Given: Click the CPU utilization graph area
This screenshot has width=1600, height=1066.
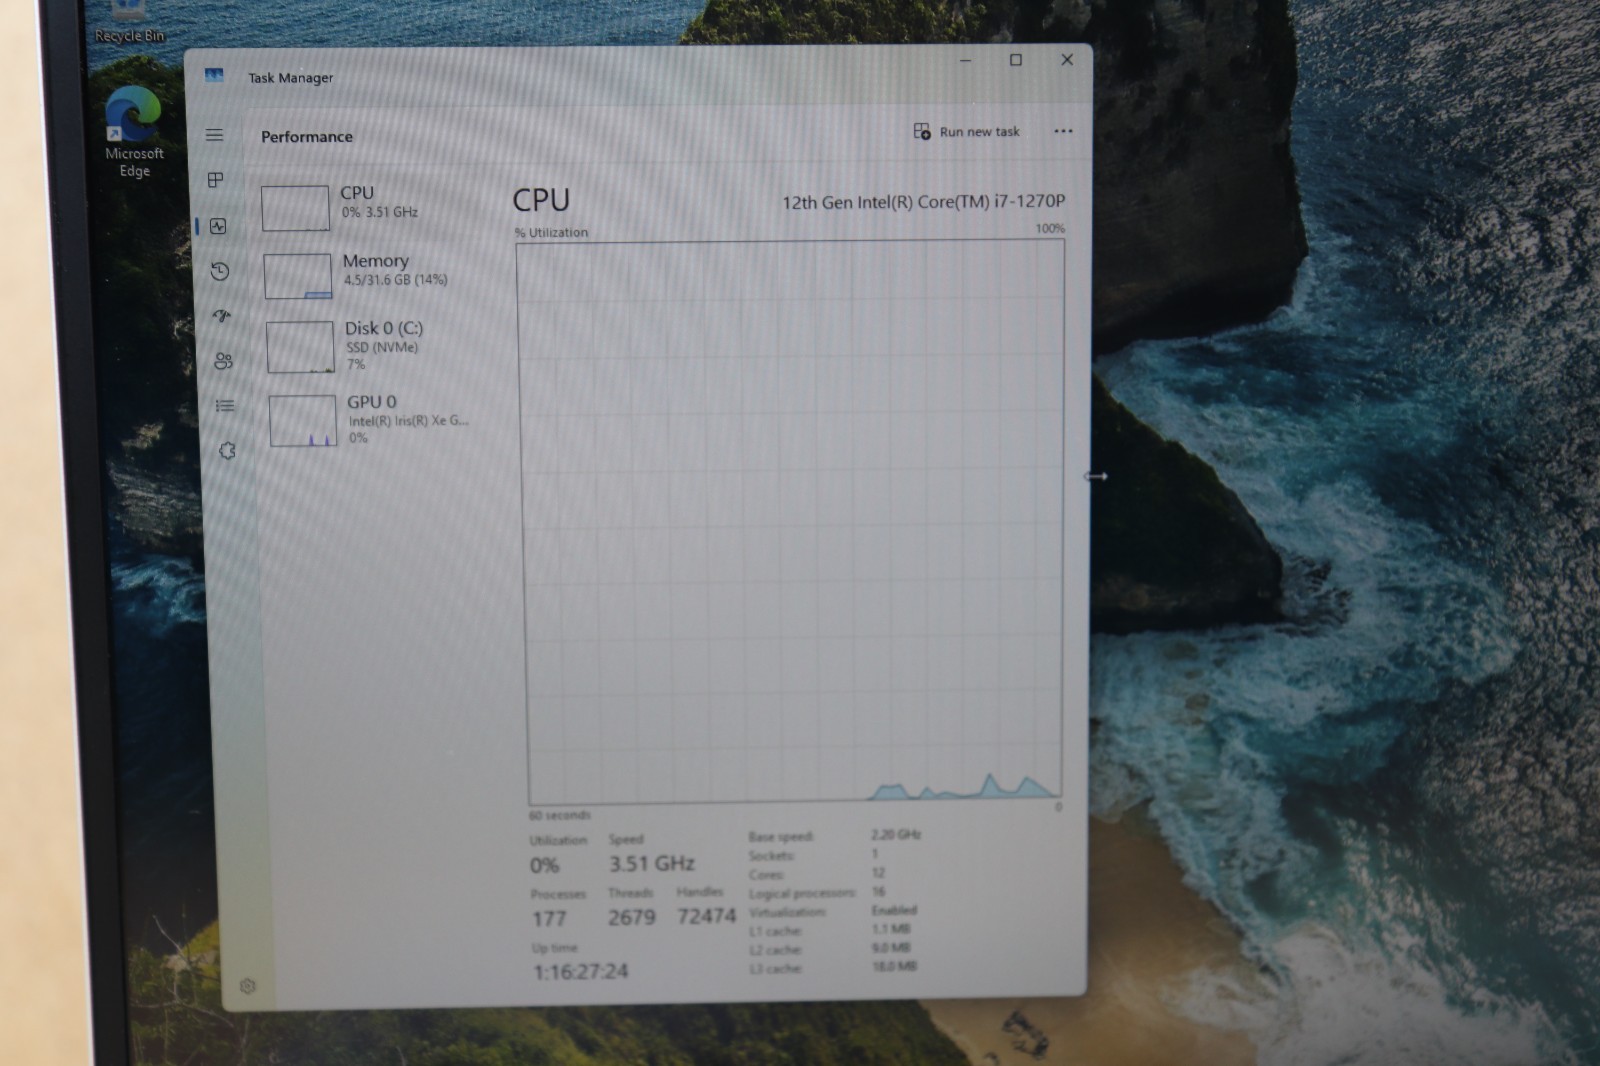Looking at the screenshot, I should (x=792, y=520).
